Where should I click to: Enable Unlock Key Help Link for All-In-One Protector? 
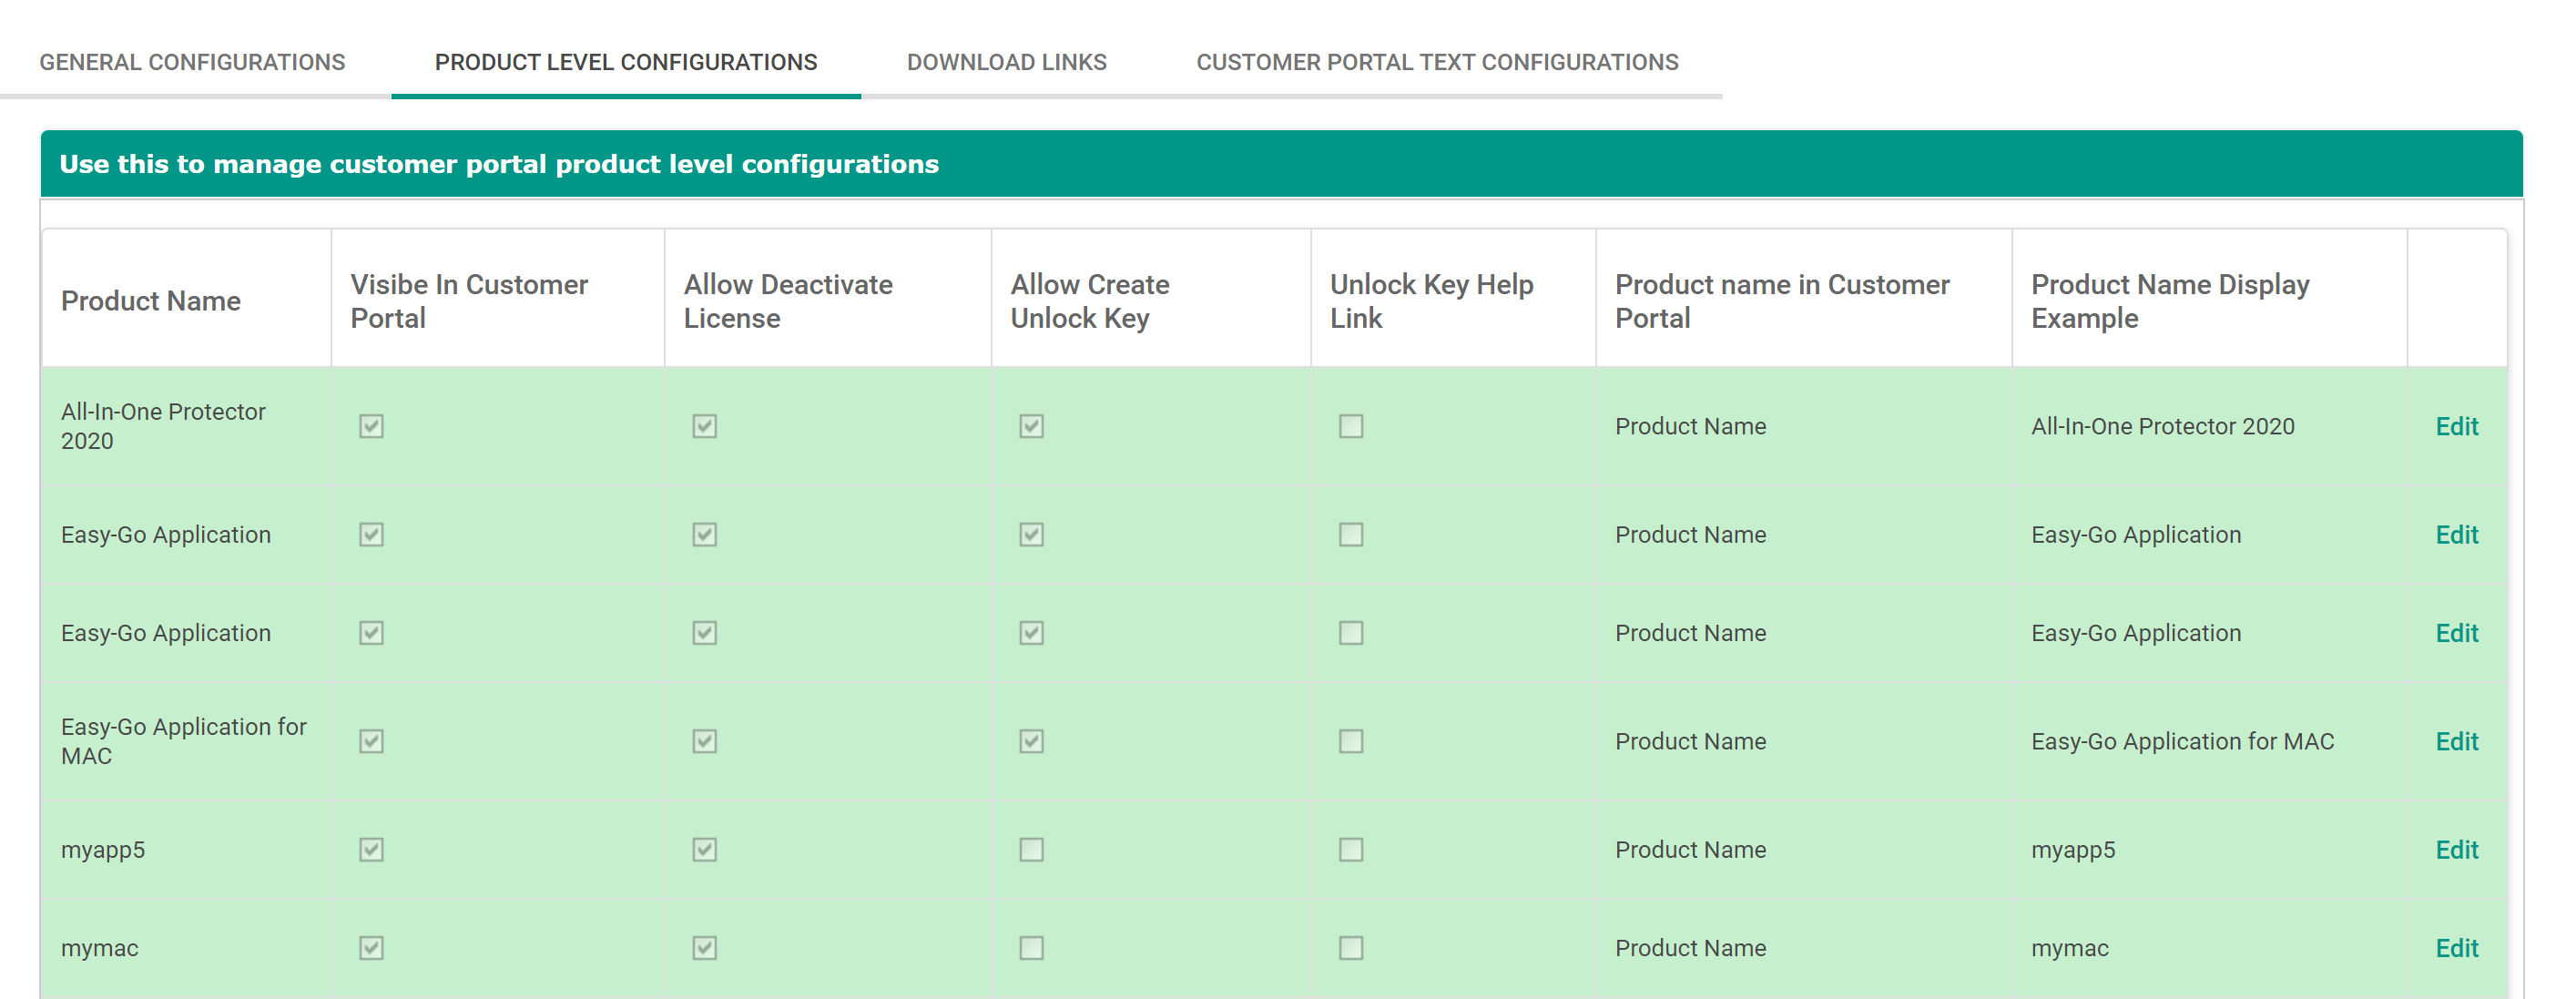(1350, 427)
